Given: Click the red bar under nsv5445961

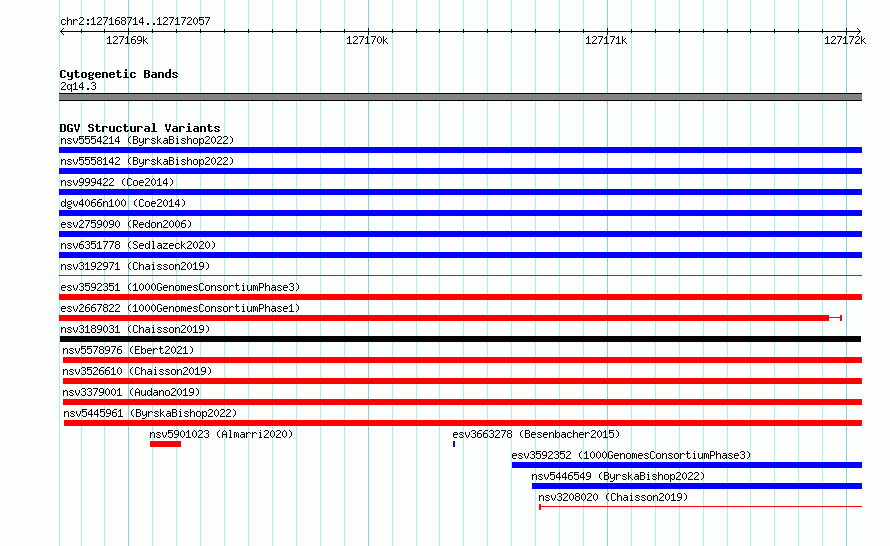Looking at the screenshot, I should [463, 423].
